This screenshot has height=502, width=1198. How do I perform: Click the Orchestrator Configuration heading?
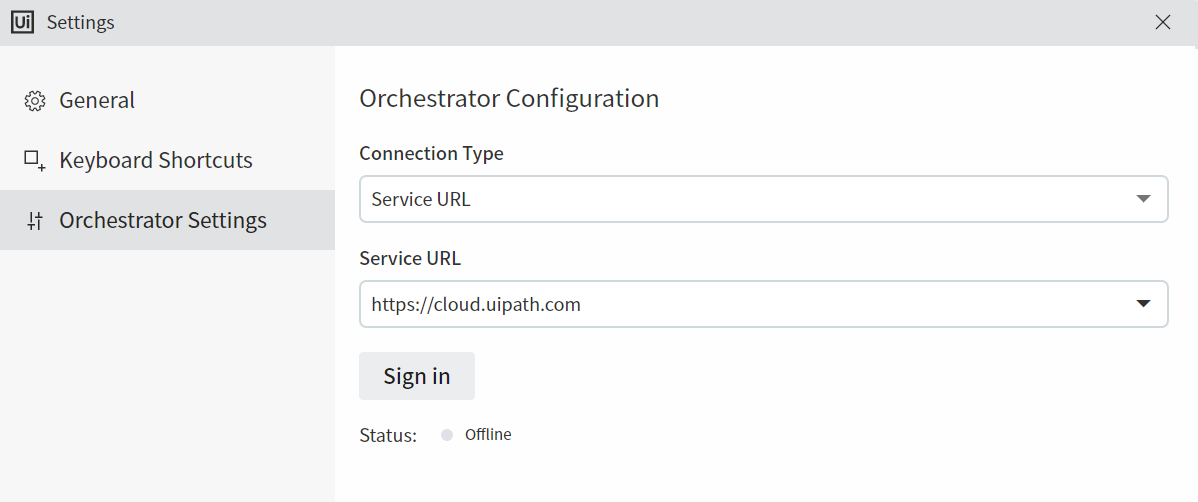tap(508, 99)
